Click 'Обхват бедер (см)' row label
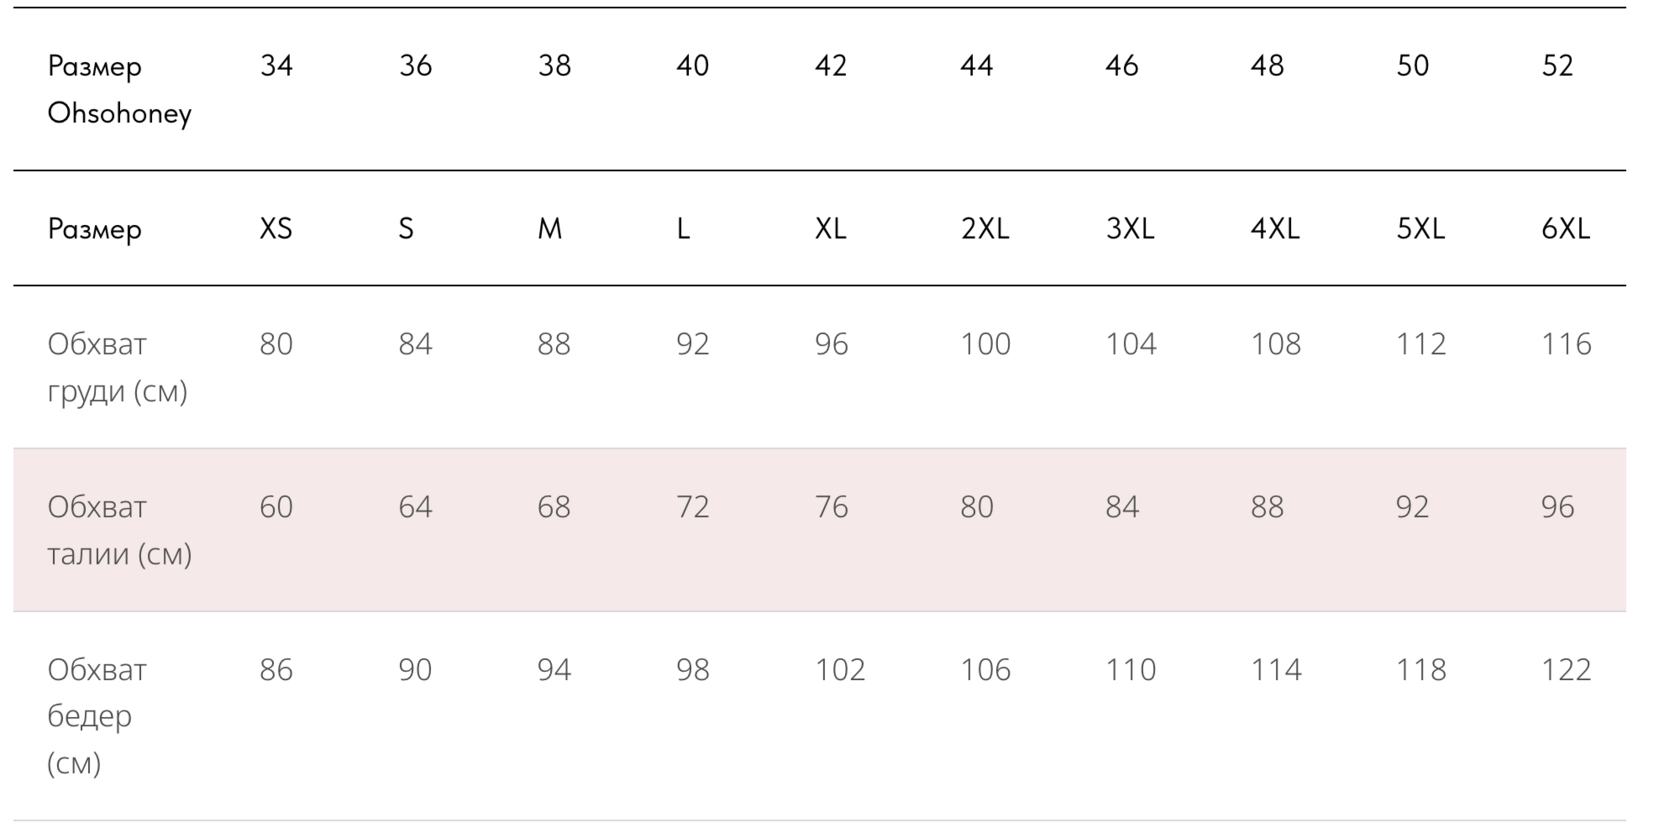This screenshot has height=833, width=1680. click(x=96, y=716)
